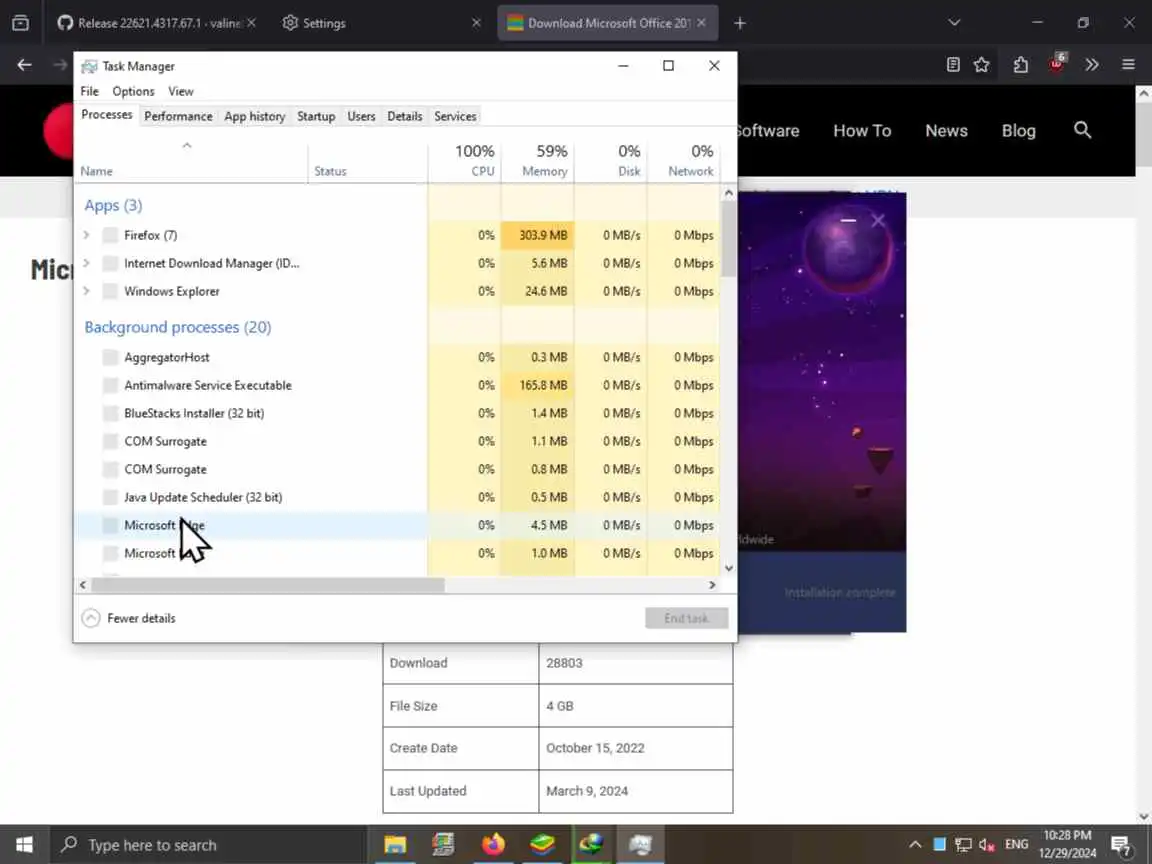Screen dimensions: 1152x864
Task: Select the Firefox process icon in Task Manager
Action: pyautogui.click(x=110, y=235)
